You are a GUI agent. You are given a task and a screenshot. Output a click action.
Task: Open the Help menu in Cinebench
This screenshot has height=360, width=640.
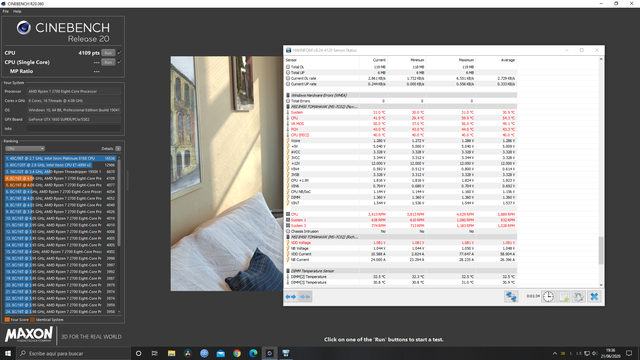pyautogui.click(x=17, y=11)
